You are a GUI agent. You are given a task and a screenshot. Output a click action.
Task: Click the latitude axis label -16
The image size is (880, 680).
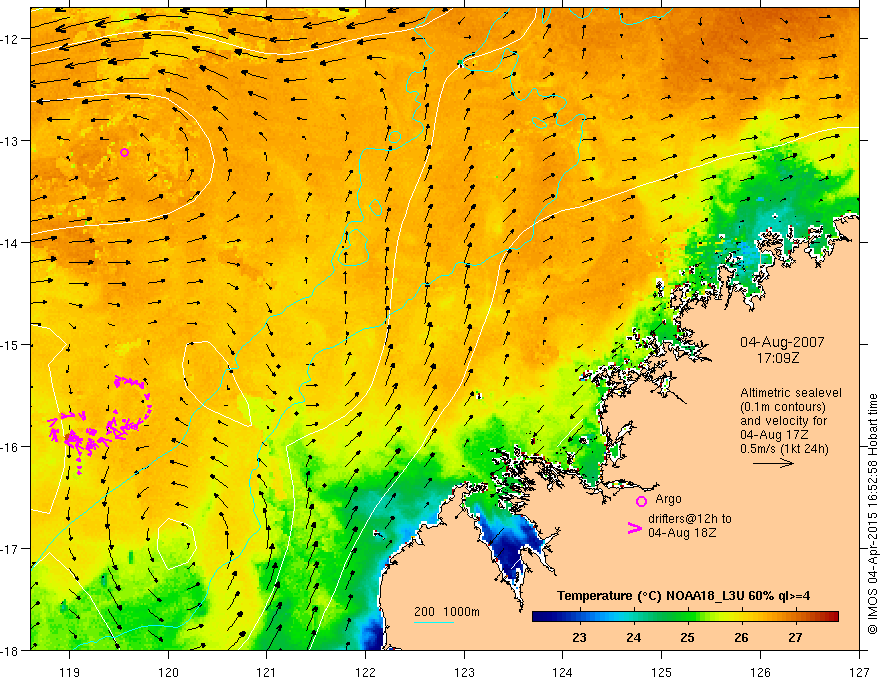click(x=10, y=447)
